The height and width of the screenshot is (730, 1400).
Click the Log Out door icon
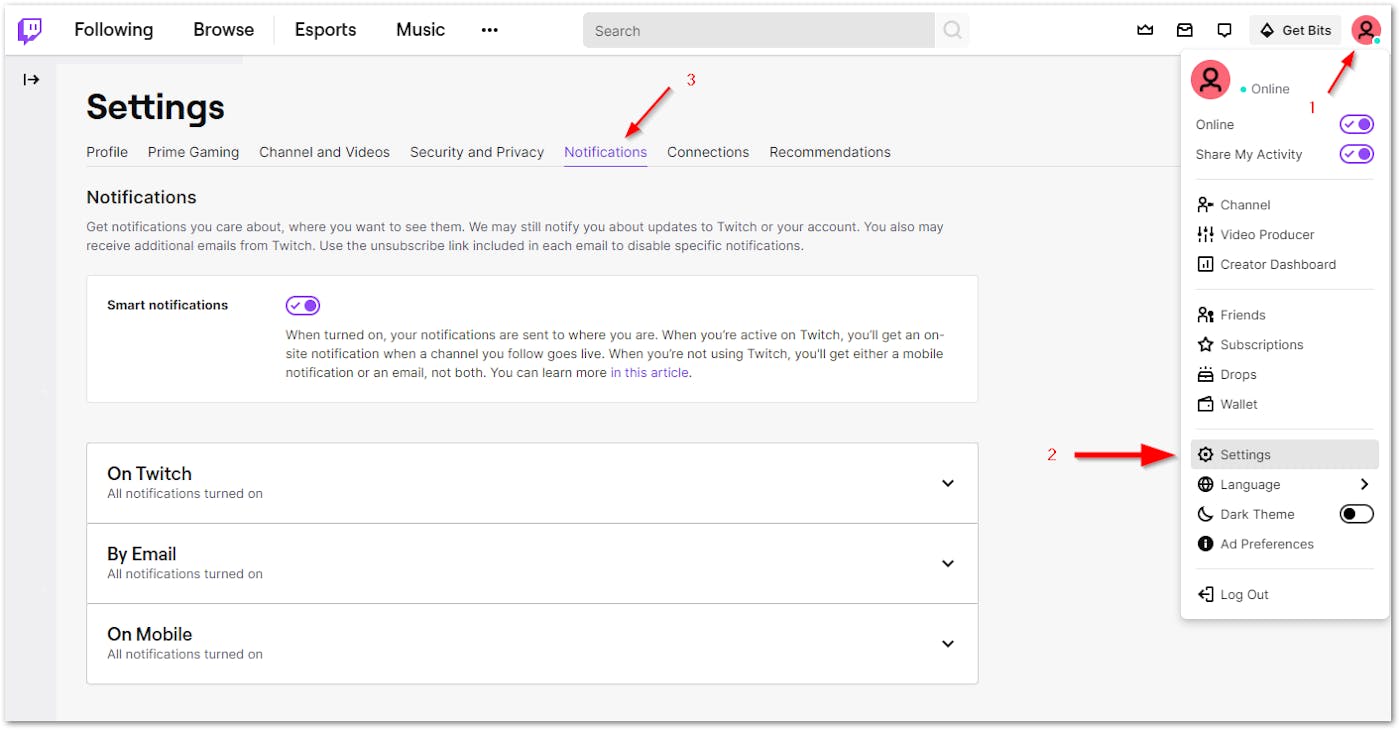[x=1205, y=595]
